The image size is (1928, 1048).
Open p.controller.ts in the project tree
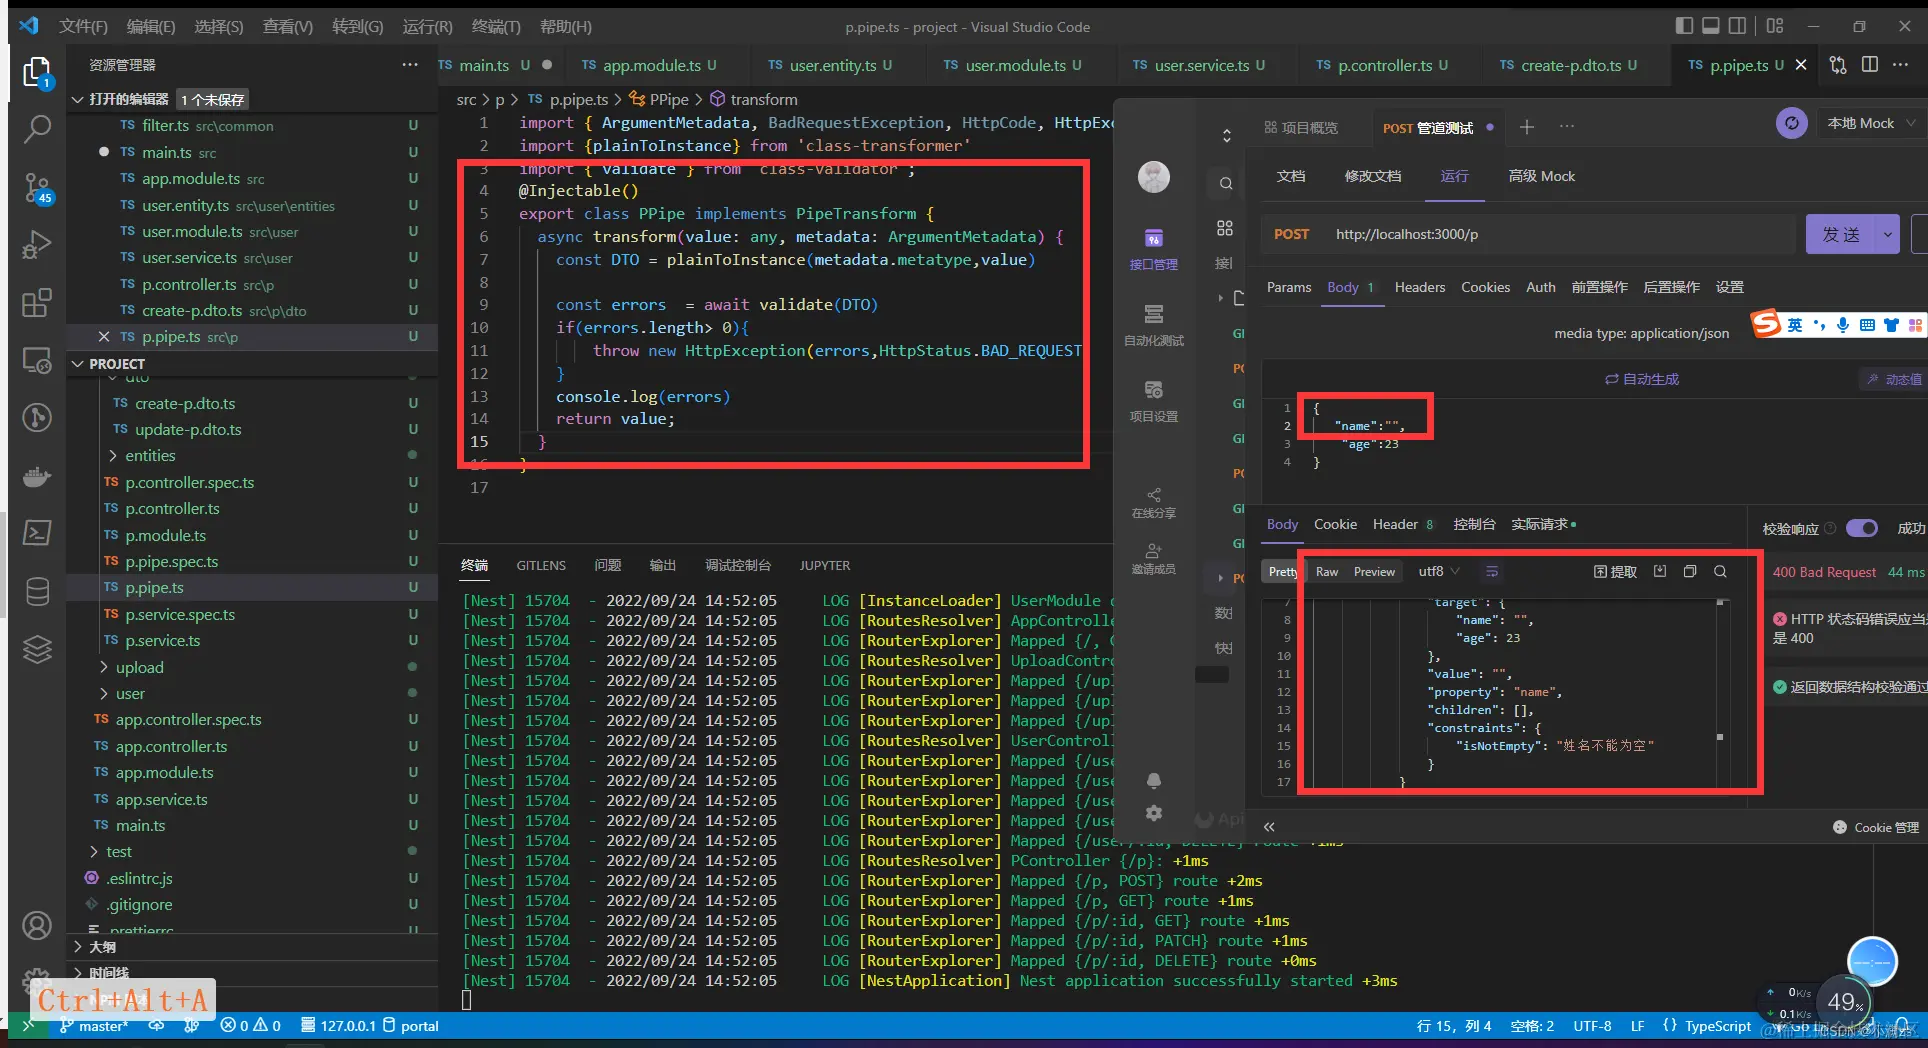click(x=172, y=509)
